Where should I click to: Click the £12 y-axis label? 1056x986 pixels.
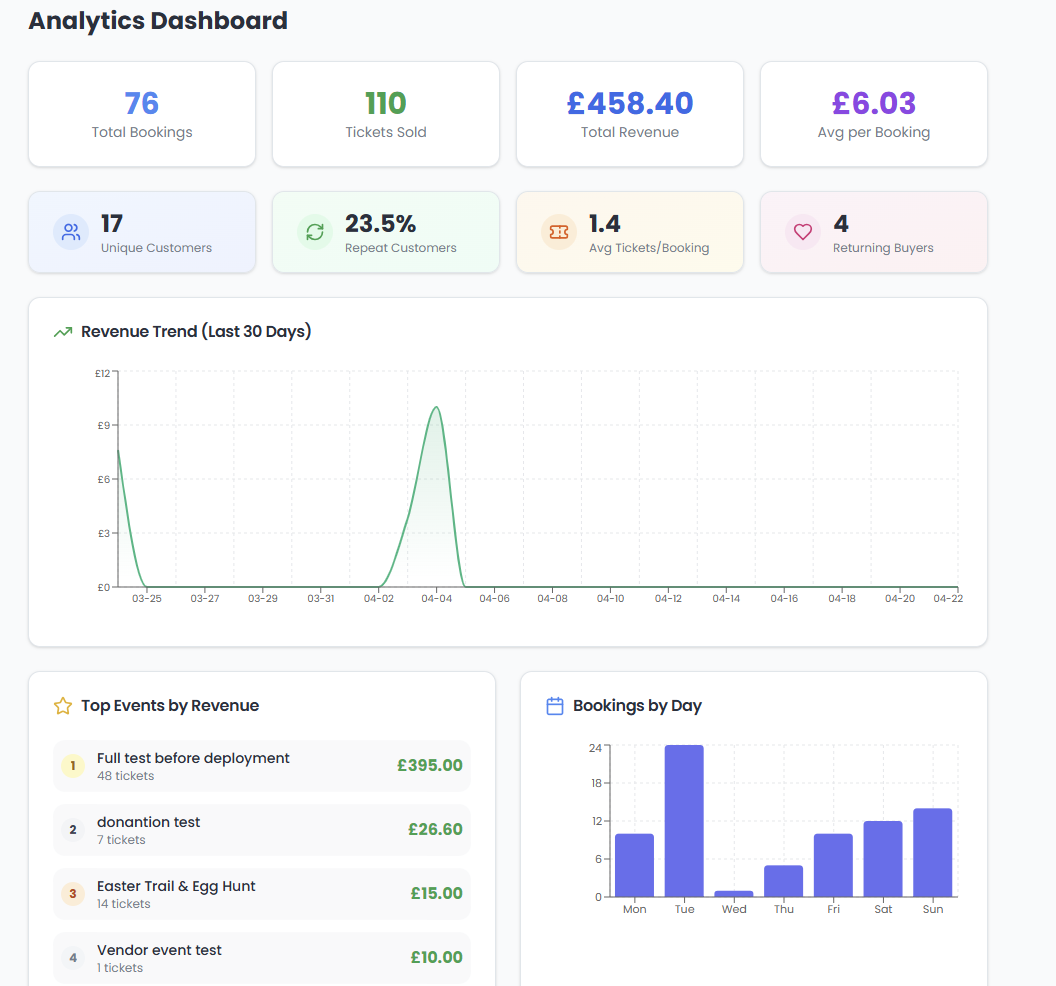102,373
